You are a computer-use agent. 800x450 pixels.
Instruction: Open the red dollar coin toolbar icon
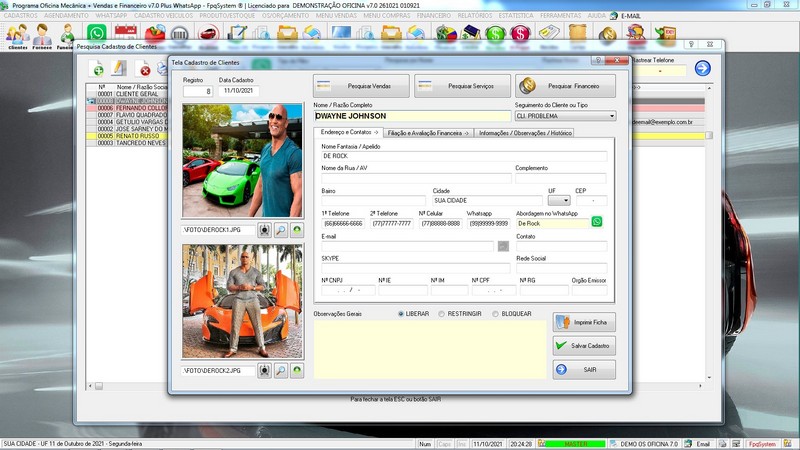(520, 34)
